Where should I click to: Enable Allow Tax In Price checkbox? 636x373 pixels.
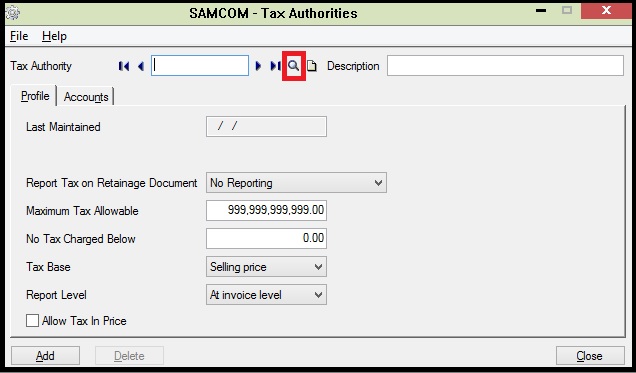[32, 321]
